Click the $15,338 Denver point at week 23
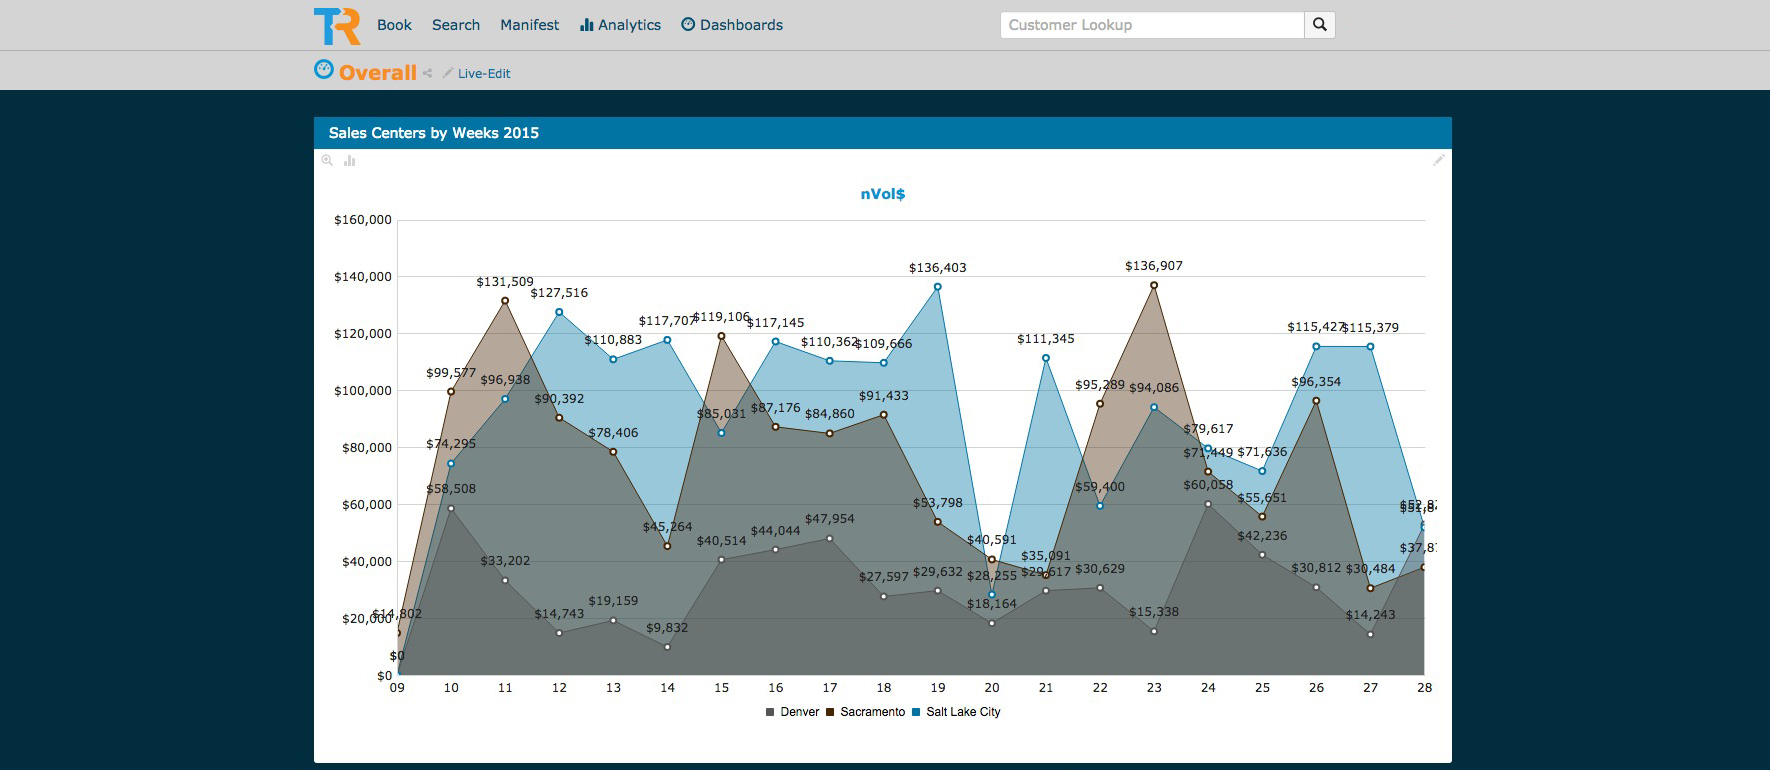1770x770 pixels. (x=1154, y=631)
